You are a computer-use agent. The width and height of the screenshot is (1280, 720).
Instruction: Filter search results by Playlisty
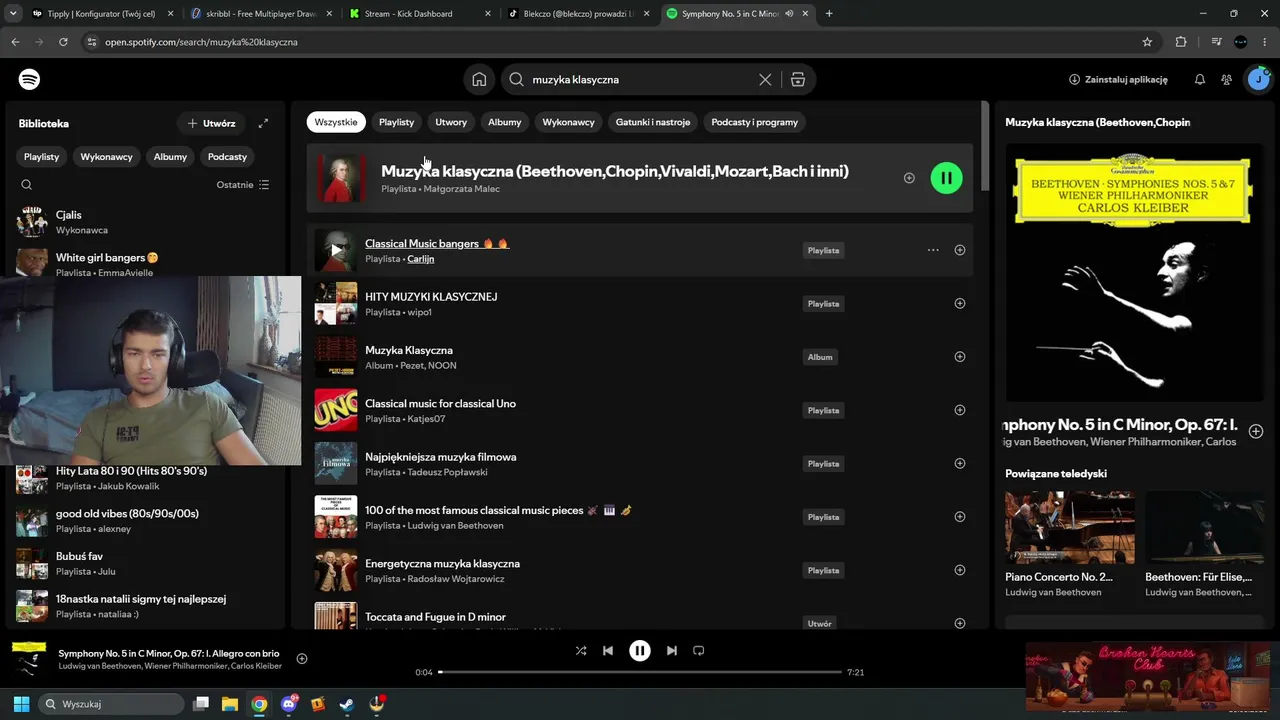click(x=396, y=122)
